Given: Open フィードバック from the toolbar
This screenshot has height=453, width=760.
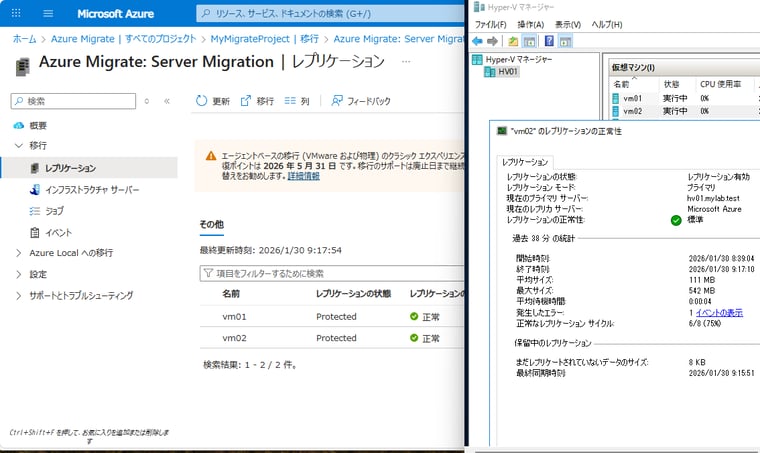Looking at the screenshot, I should point(361,101).
